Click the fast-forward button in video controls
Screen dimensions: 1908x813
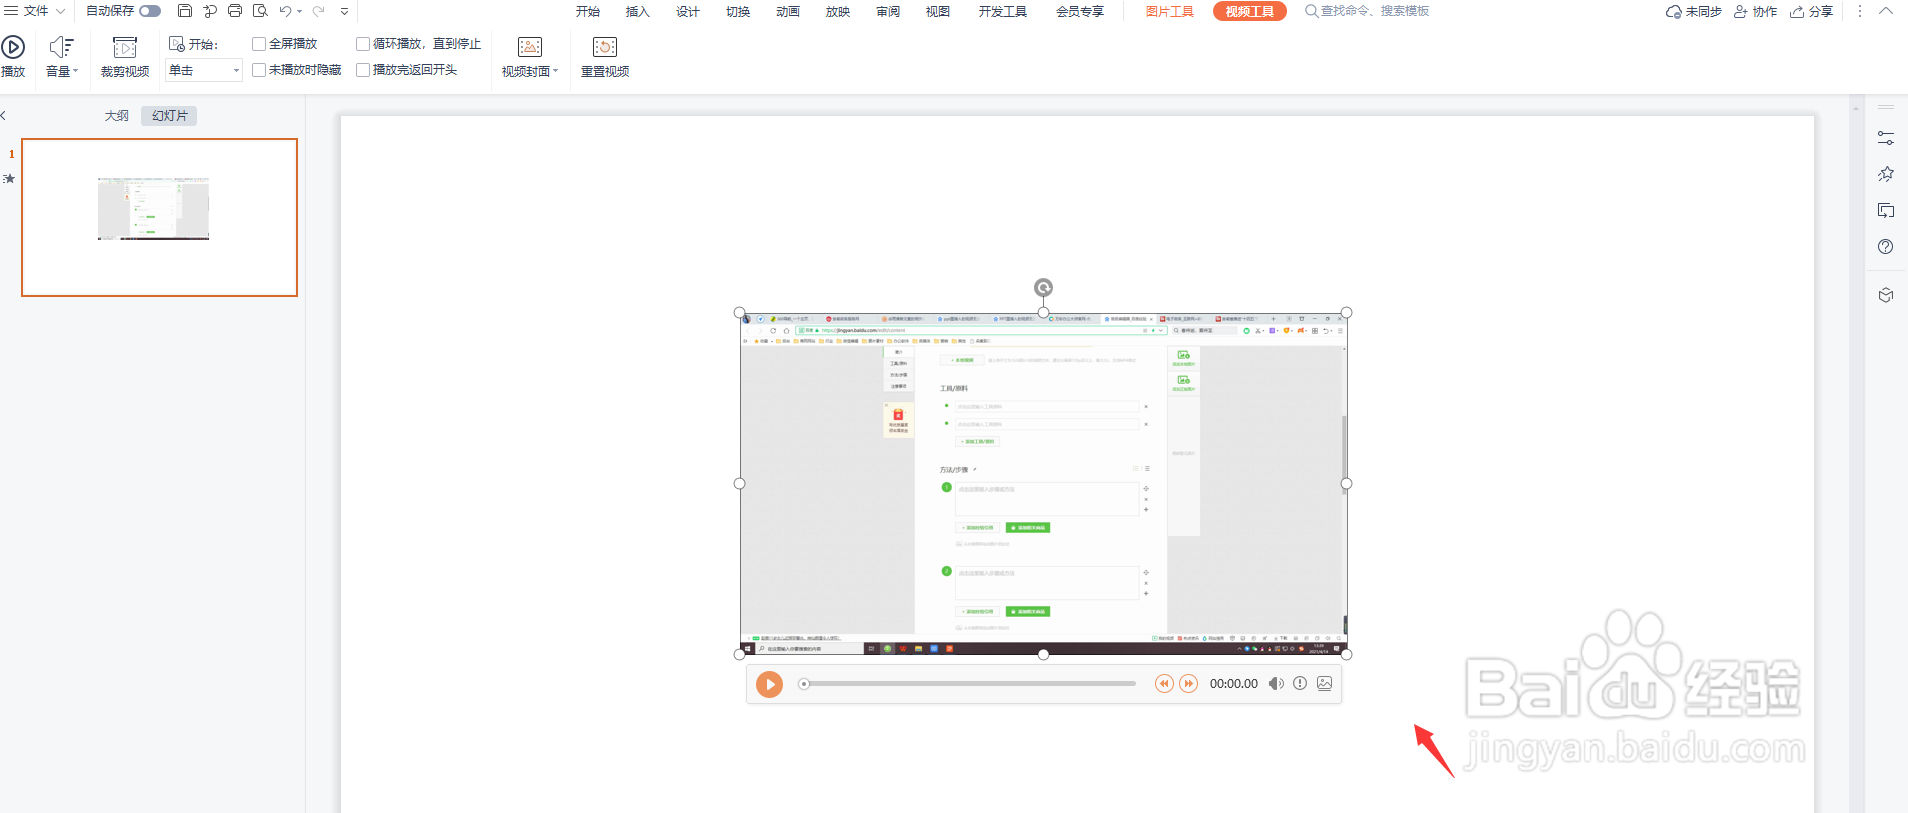tap(1188, 684)
